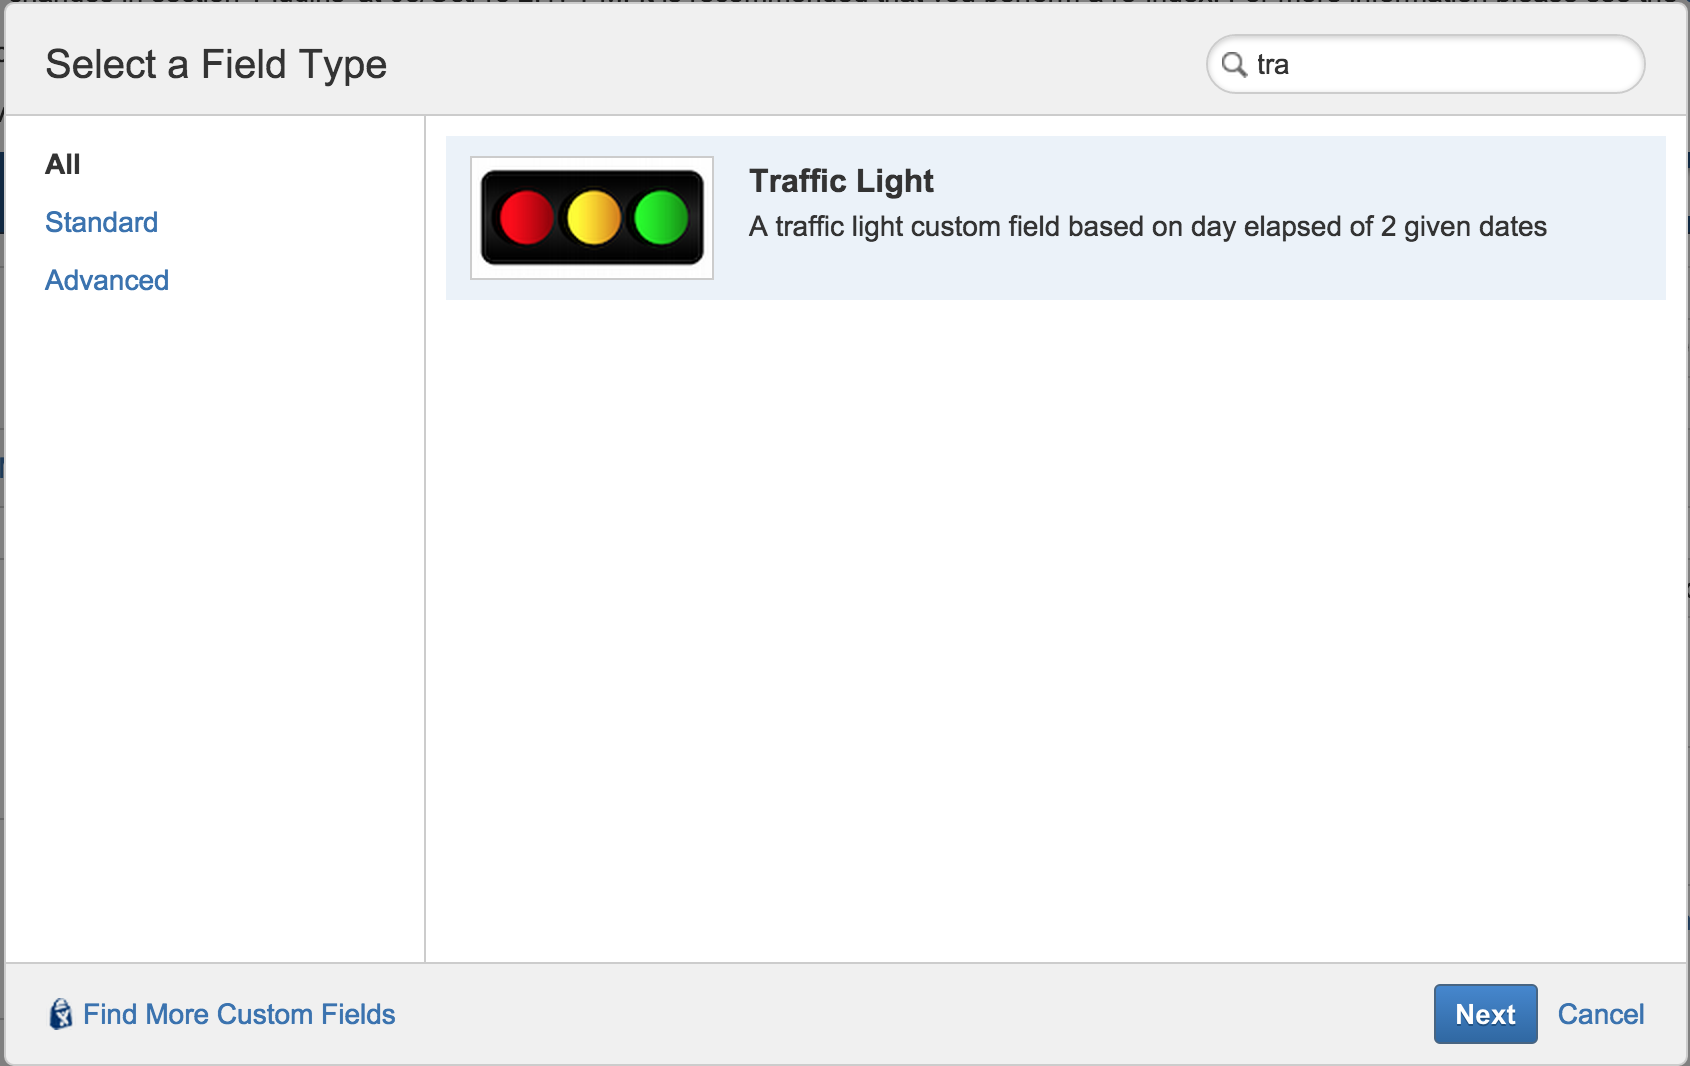The image size is (1690, 1066).
Task: Click the 'Select a Field Type' dialog title
Action: [x=216, y=63]
